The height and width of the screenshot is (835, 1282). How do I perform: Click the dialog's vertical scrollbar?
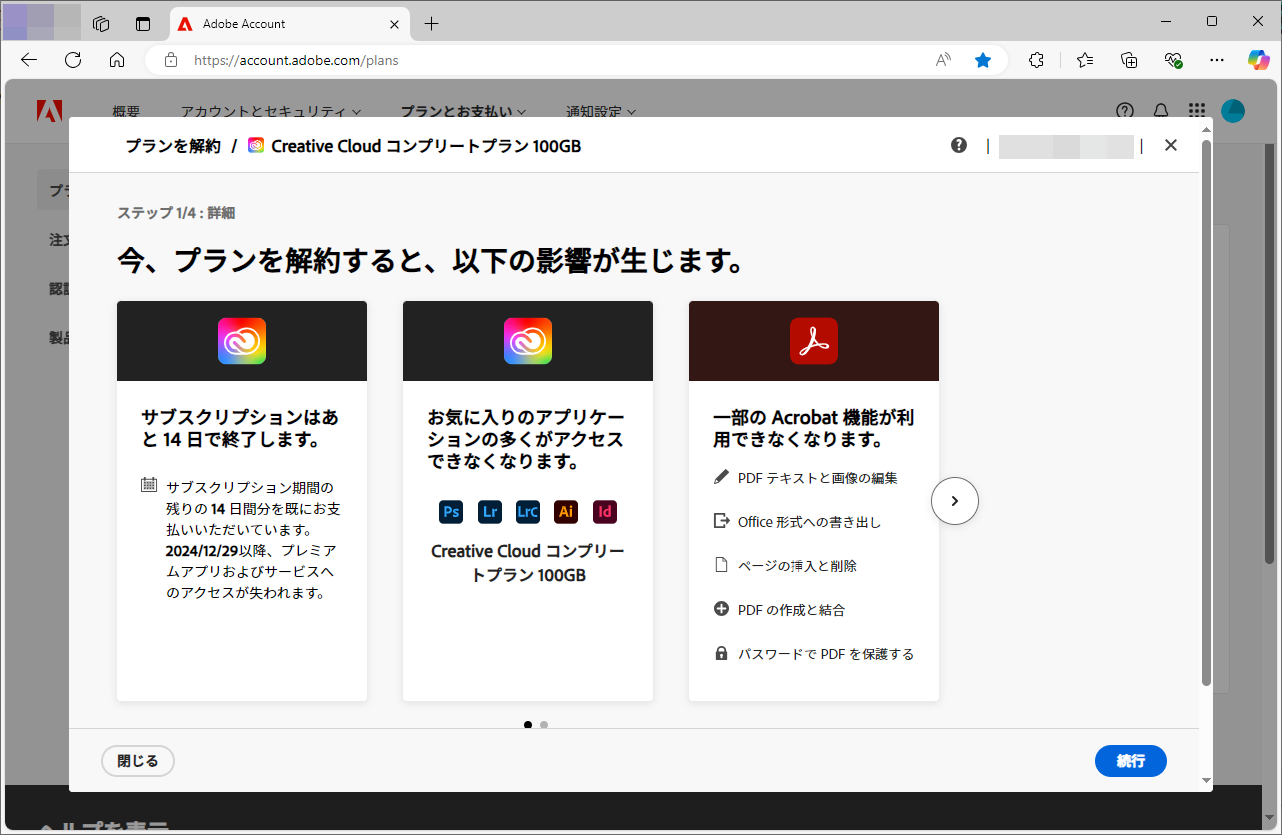pos(1206,413)
